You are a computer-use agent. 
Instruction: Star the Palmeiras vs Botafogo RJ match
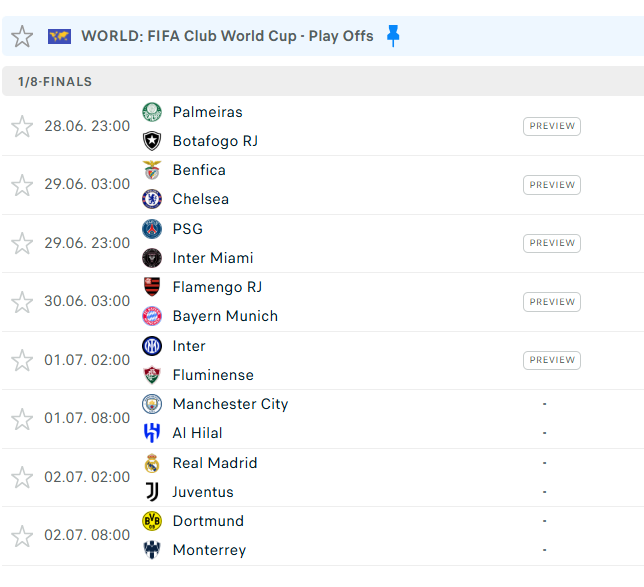[22, 126]
